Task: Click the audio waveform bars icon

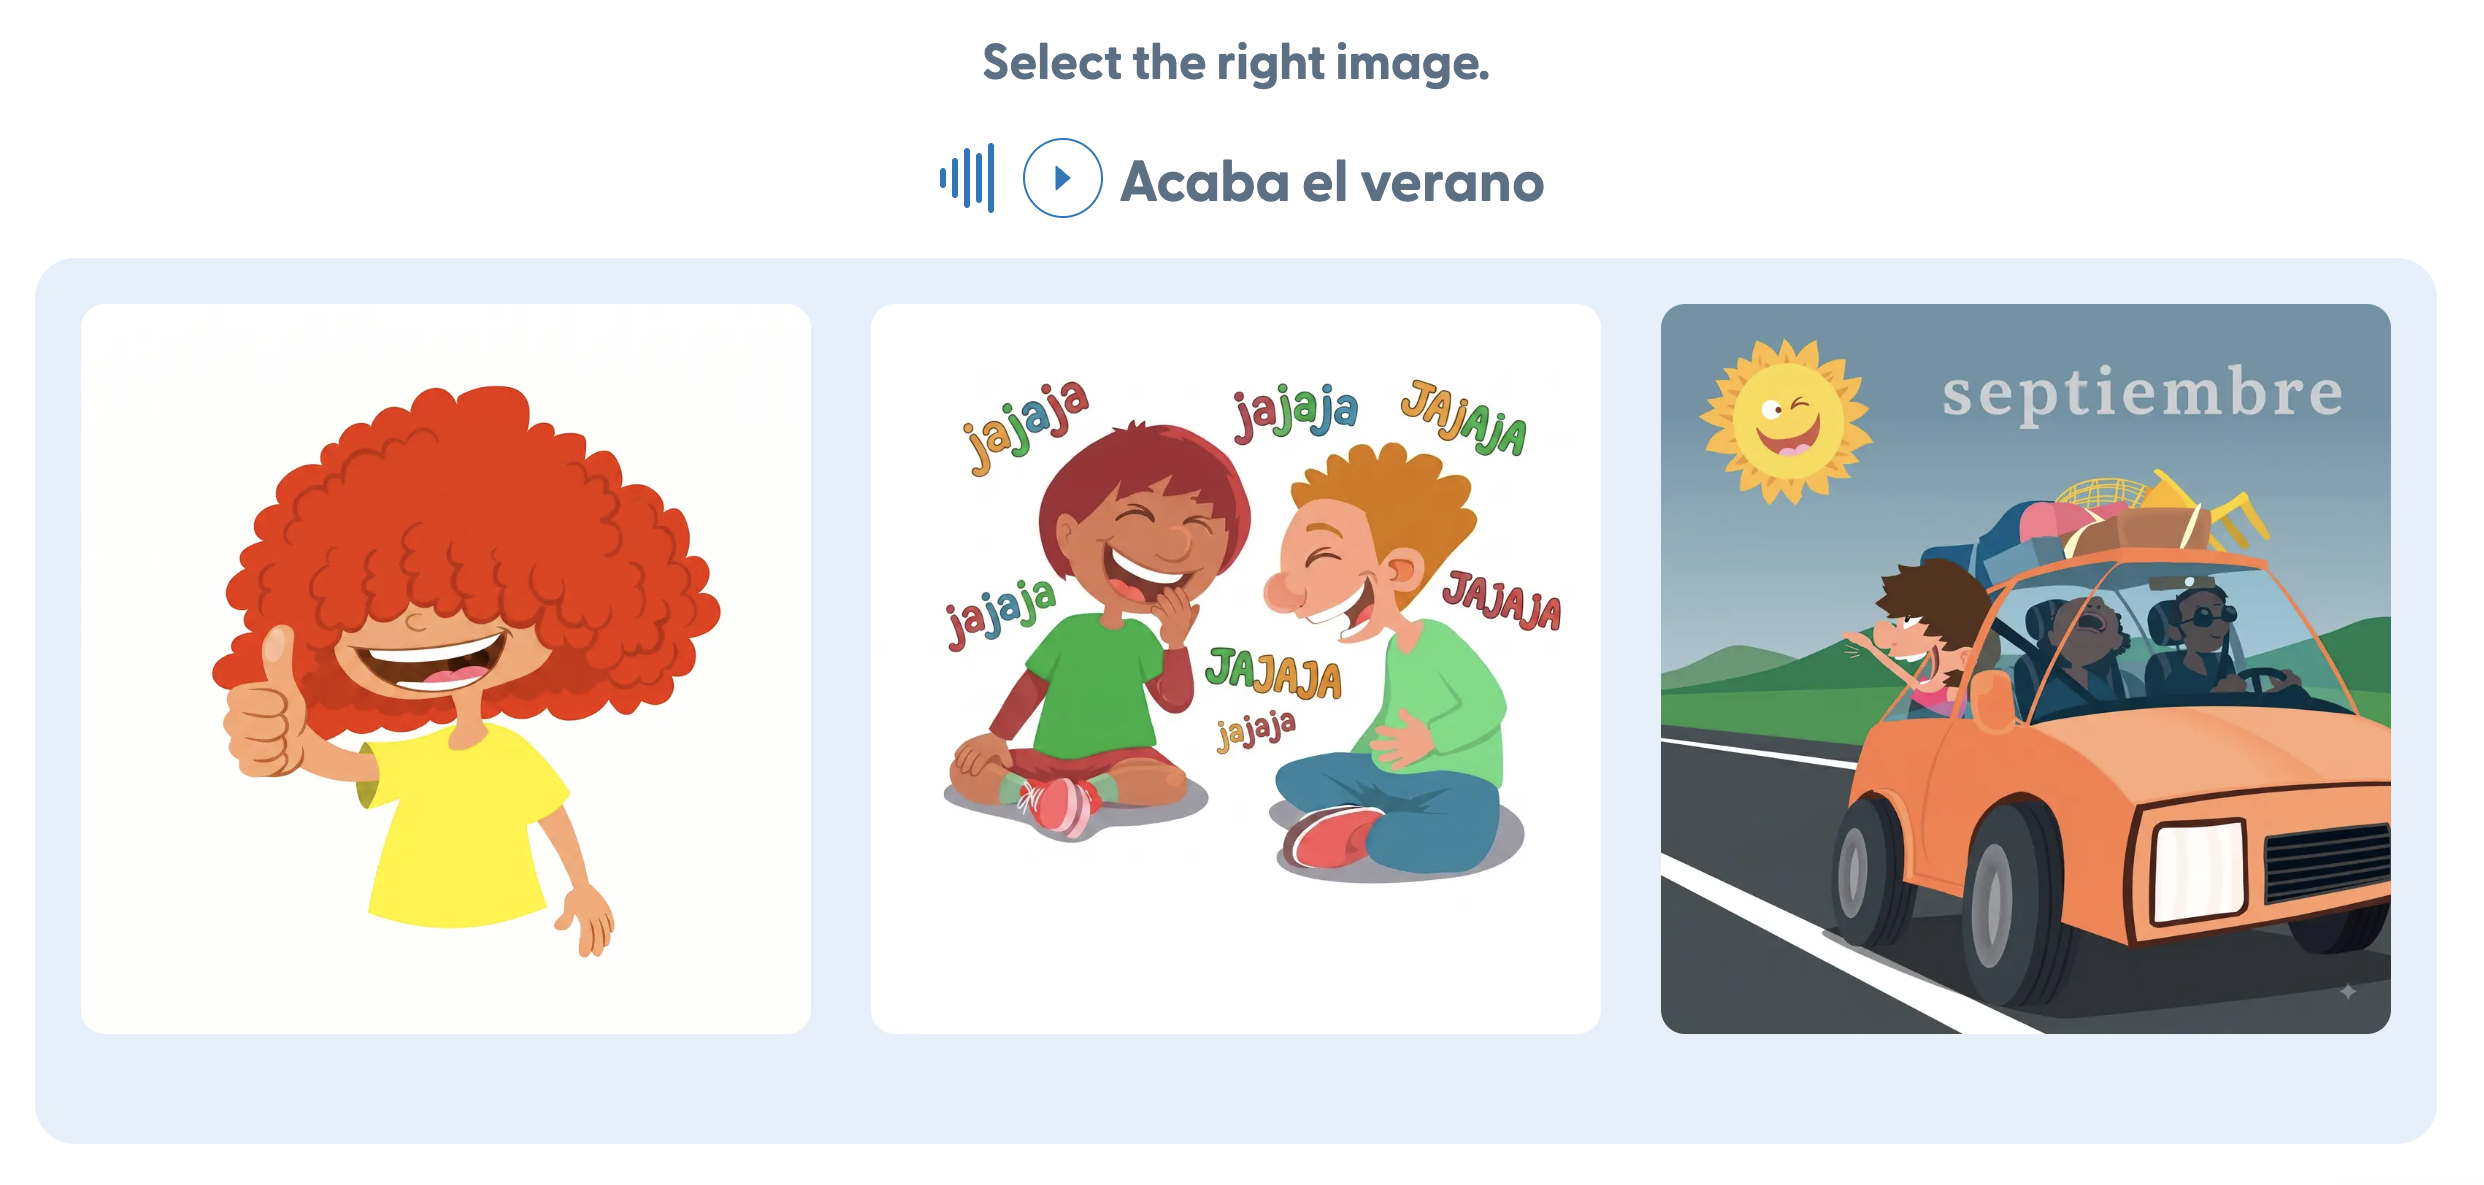Action: (967, 178)
